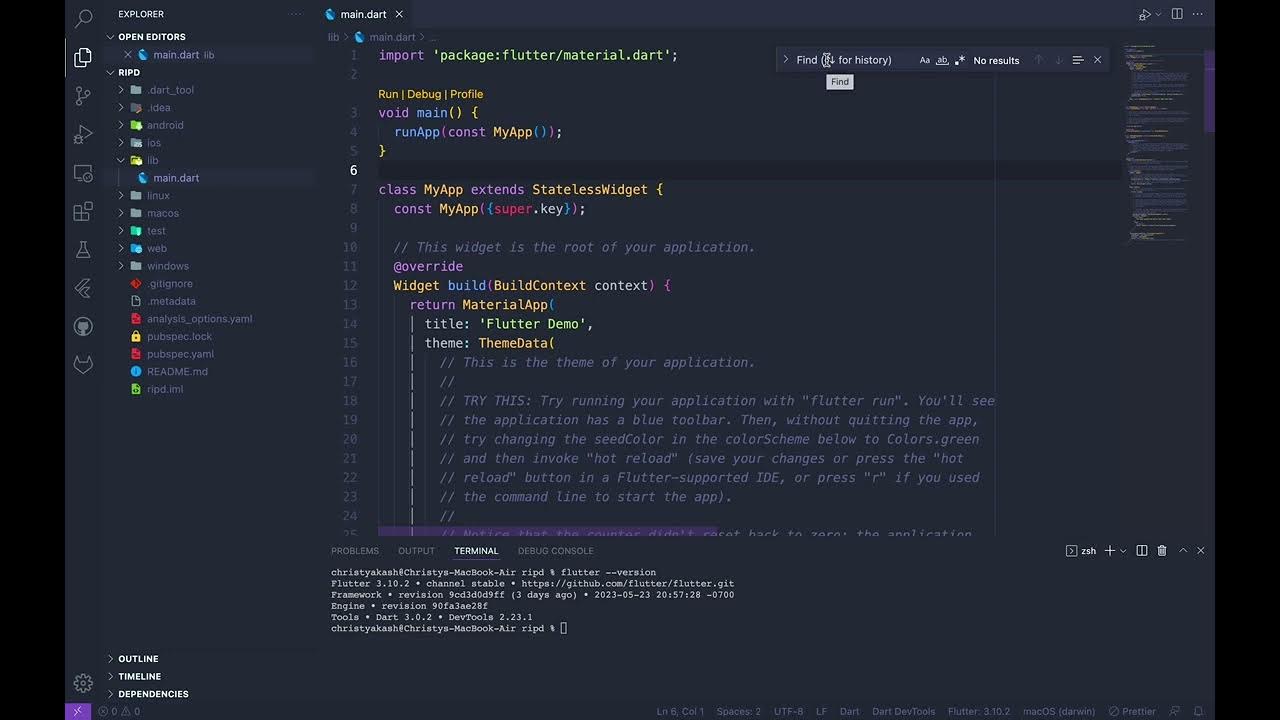Screen dimensions: 1280x720
Task: Click the errors and warnings status counter
Action: coord(119,711)
